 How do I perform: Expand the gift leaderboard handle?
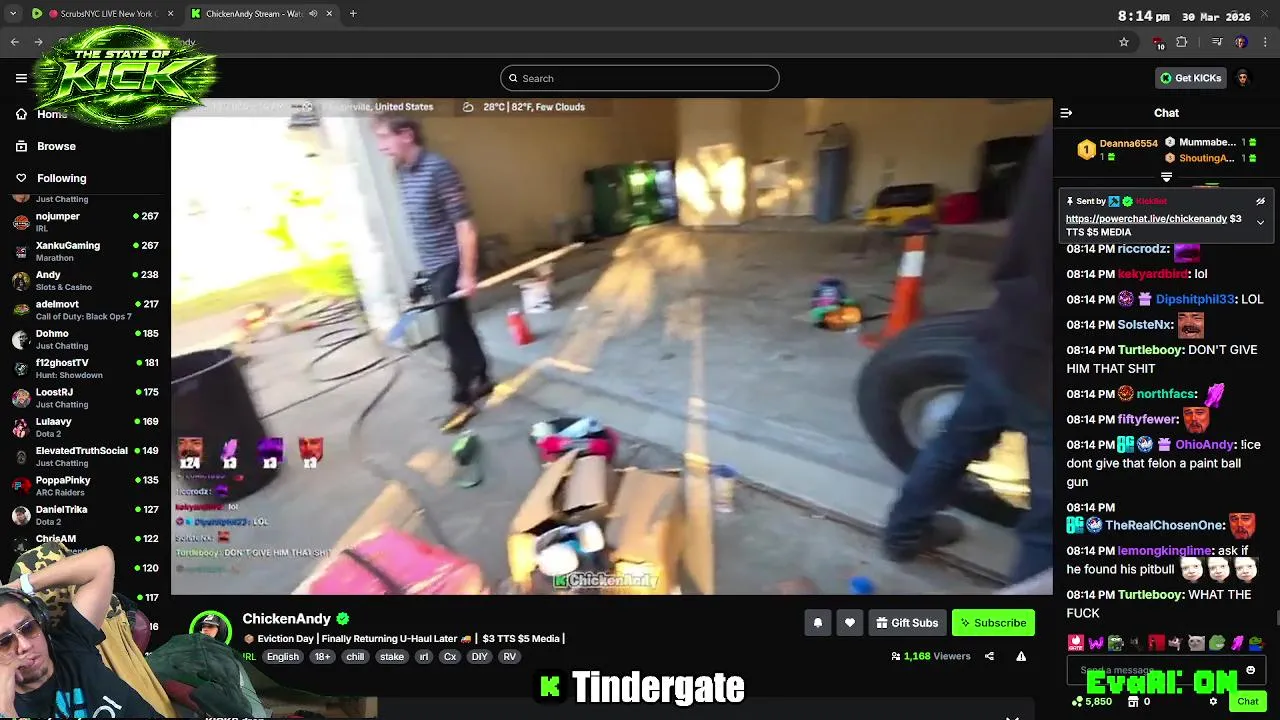[1166, 177]
